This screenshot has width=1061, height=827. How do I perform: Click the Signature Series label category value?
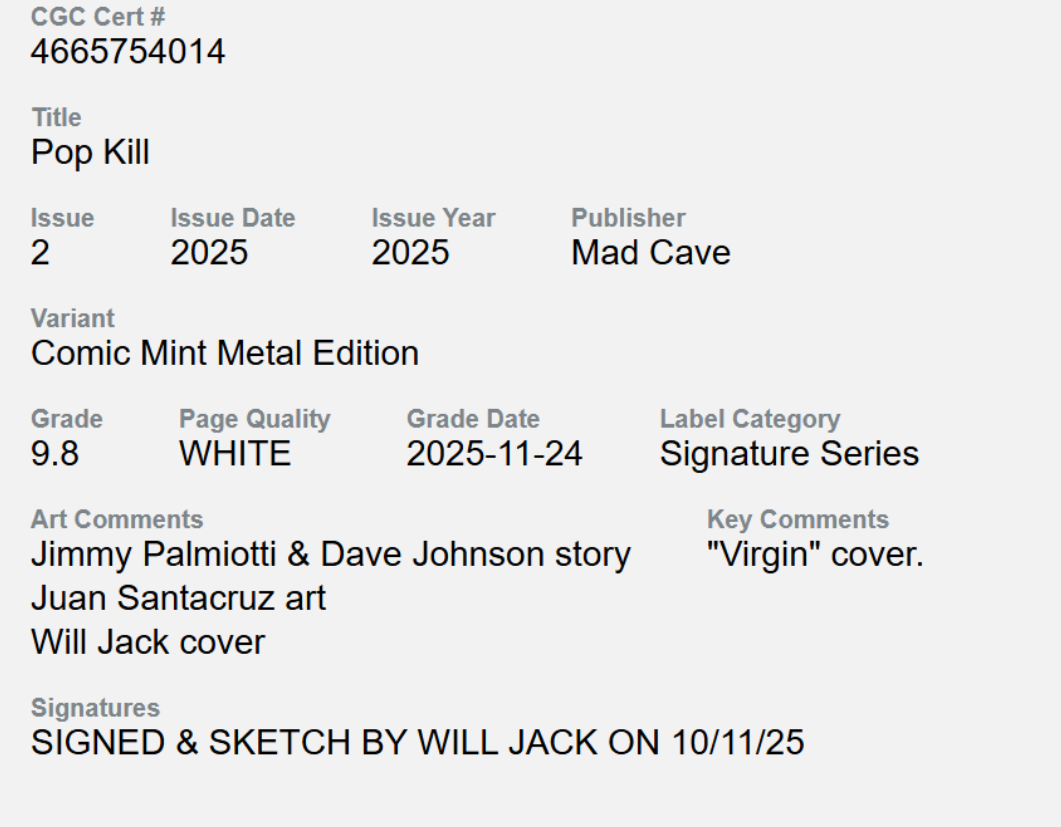click(789, 454)
